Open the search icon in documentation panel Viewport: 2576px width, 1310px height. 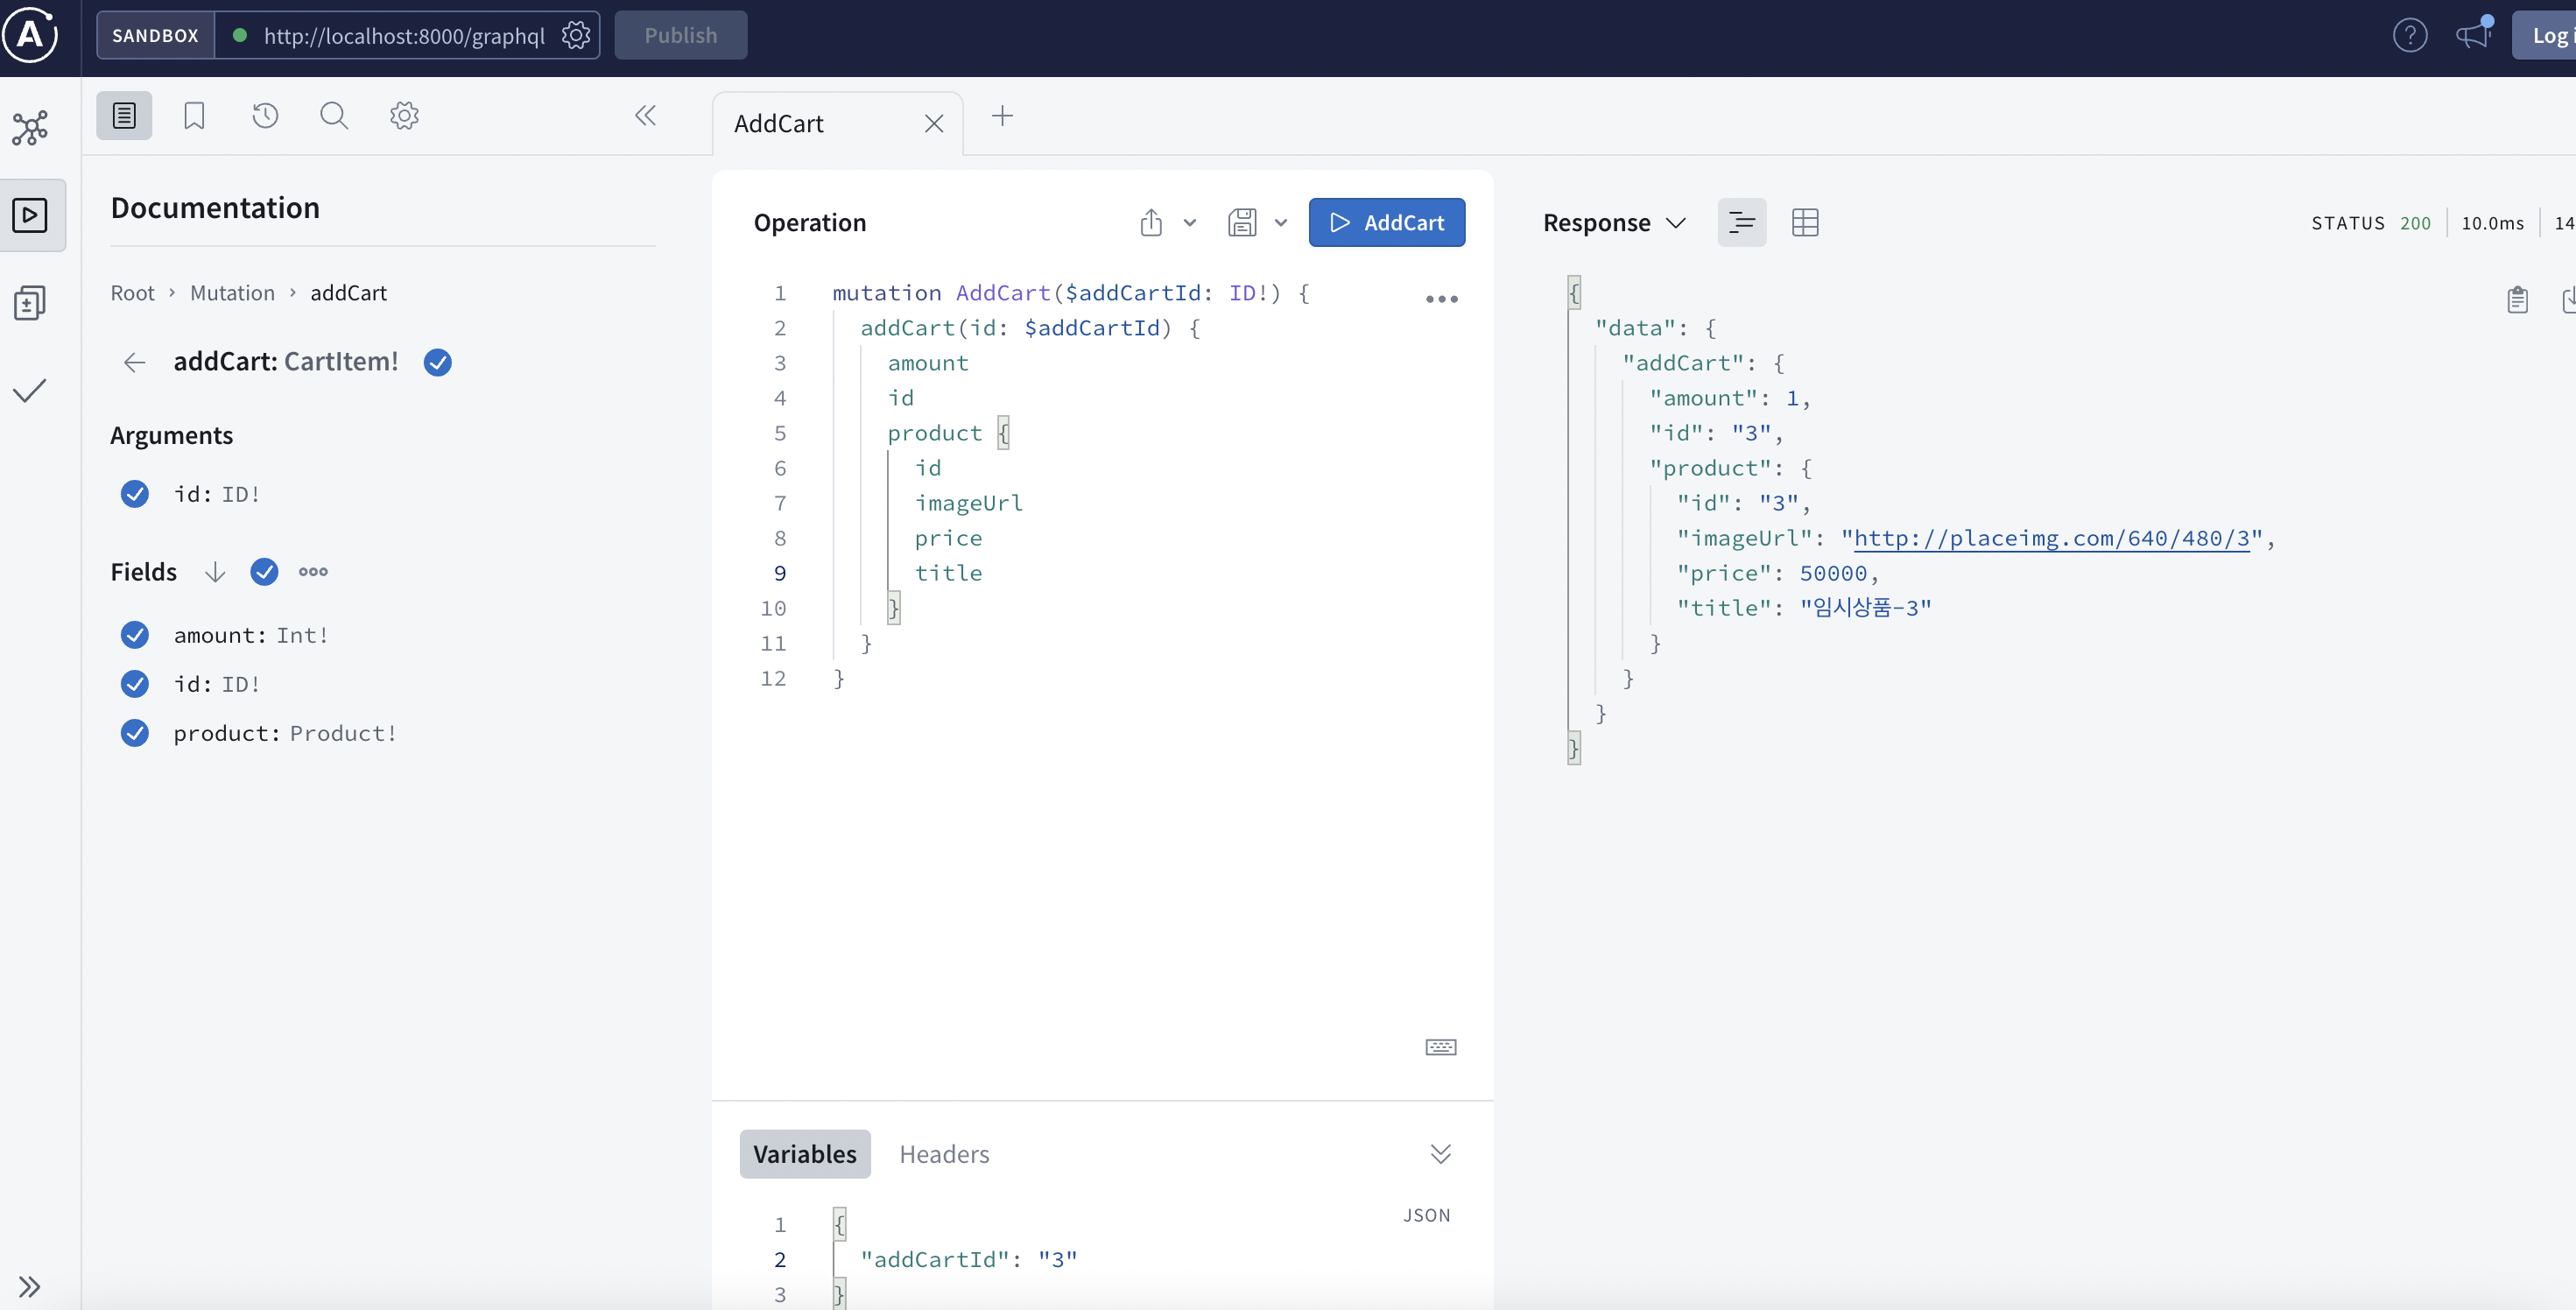click(x=334, y=116)
